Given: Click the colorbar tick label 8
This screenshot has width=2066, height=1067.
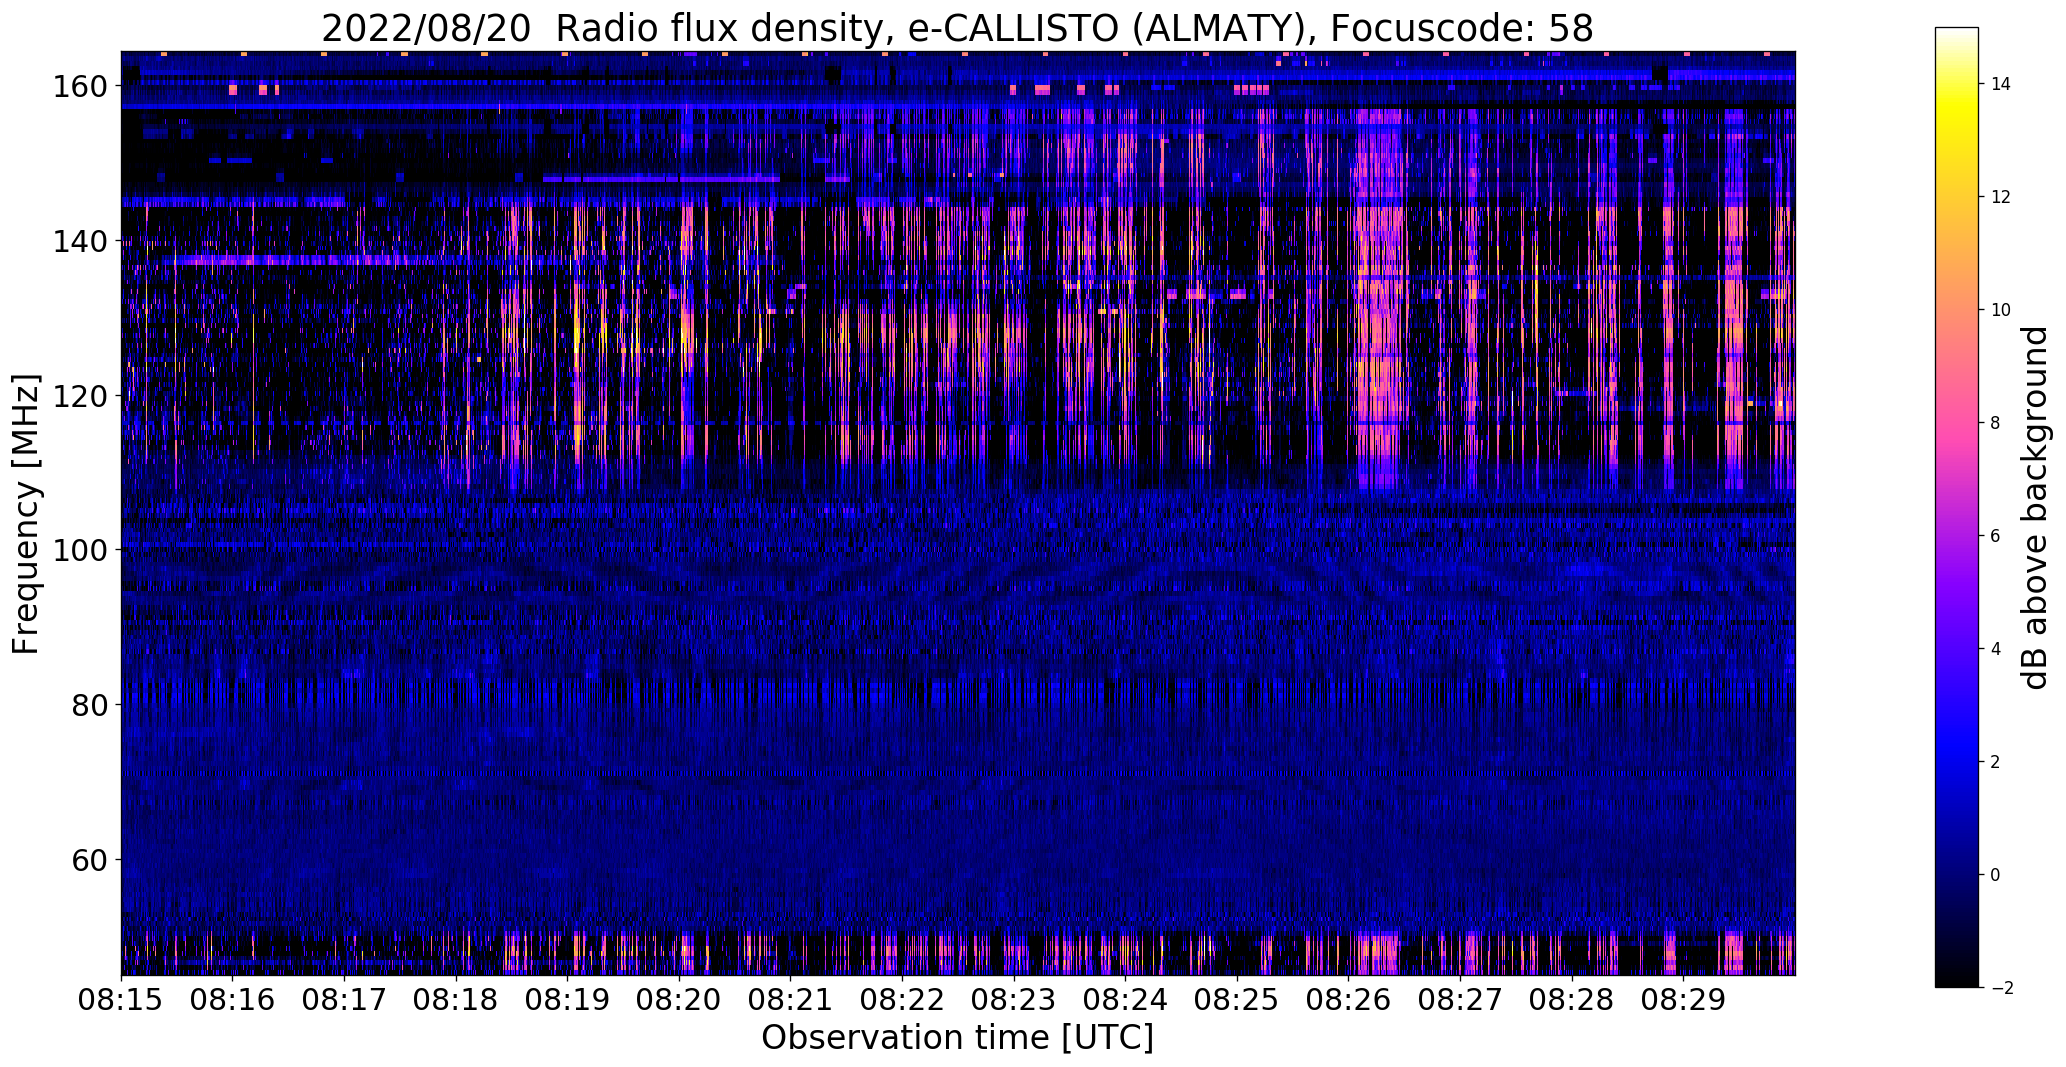Looking at the screenshot, I should (1996, 423).
